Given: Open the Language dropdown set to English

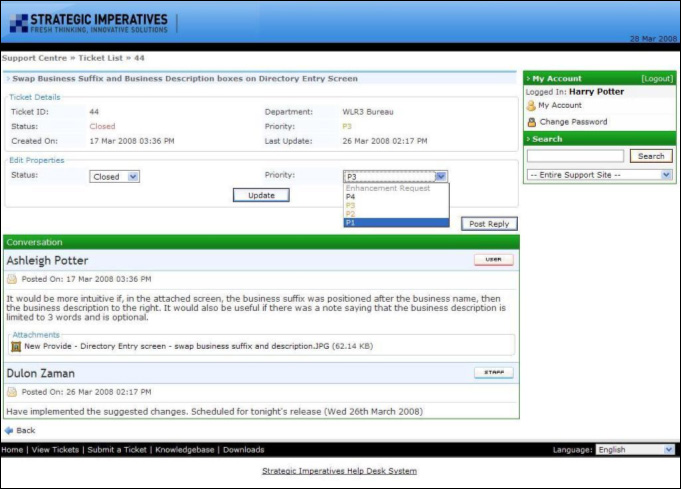Looking at the screenshot, I should (635, 450).
